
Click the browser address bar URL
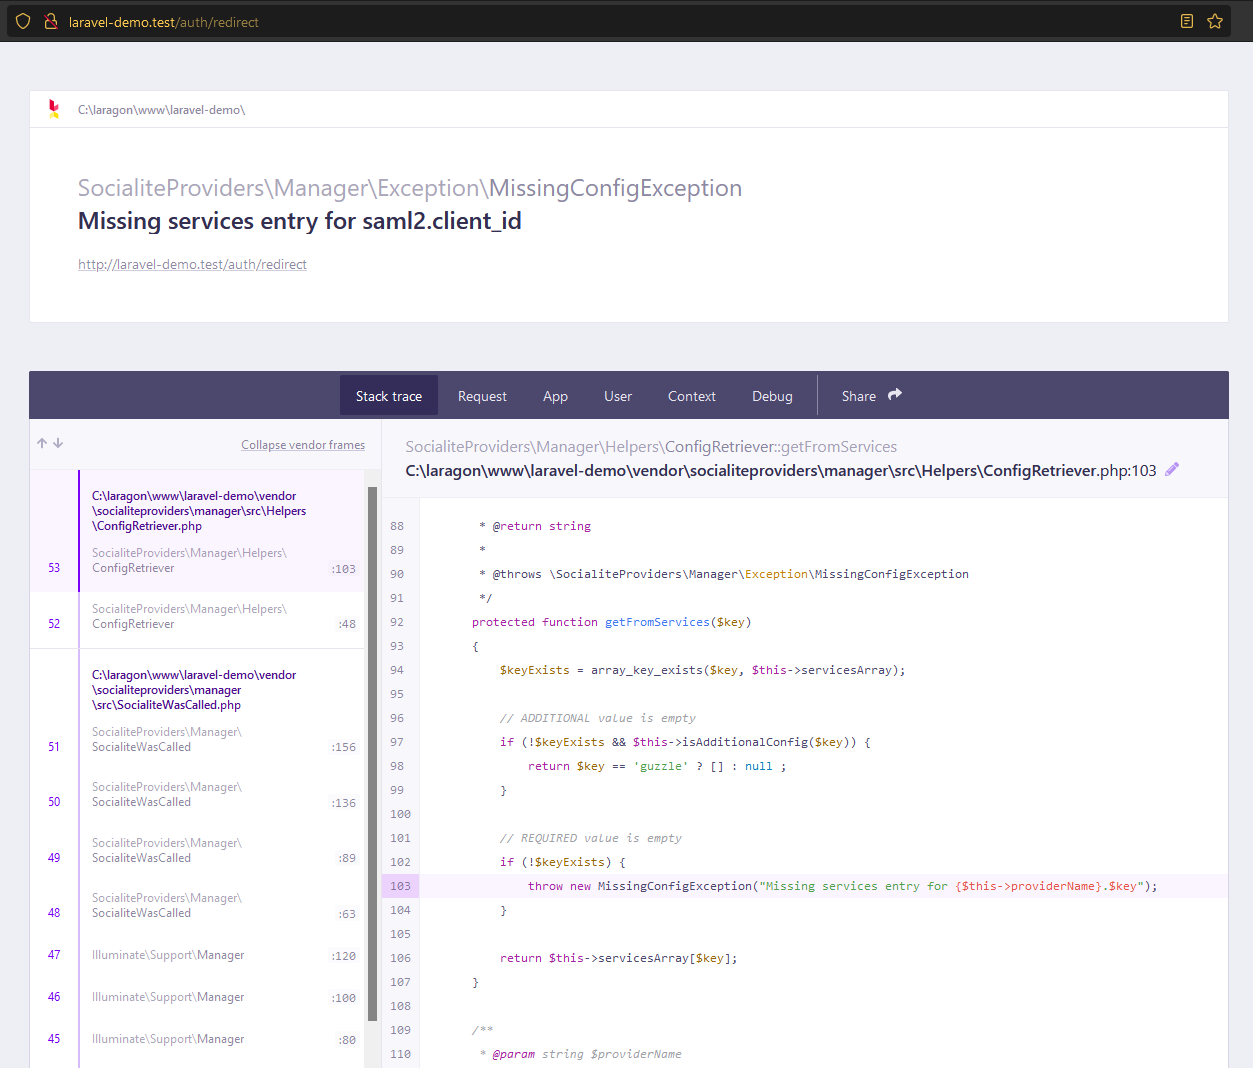[x=164, y=22]
